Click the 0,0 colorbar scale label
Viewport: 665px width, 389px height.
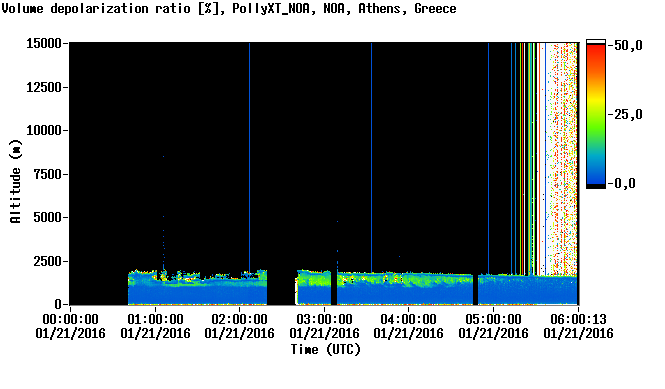point(625,184)
